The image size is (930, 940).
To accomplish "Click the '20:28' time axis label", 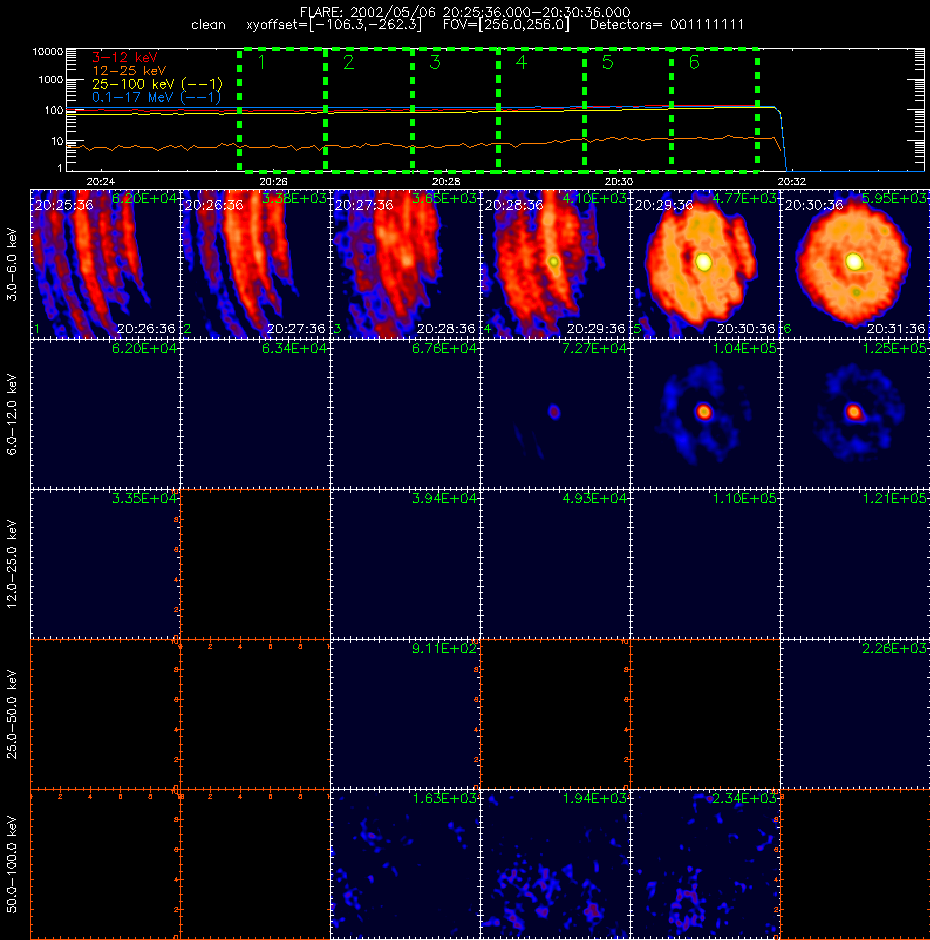I will click(446, 181).
